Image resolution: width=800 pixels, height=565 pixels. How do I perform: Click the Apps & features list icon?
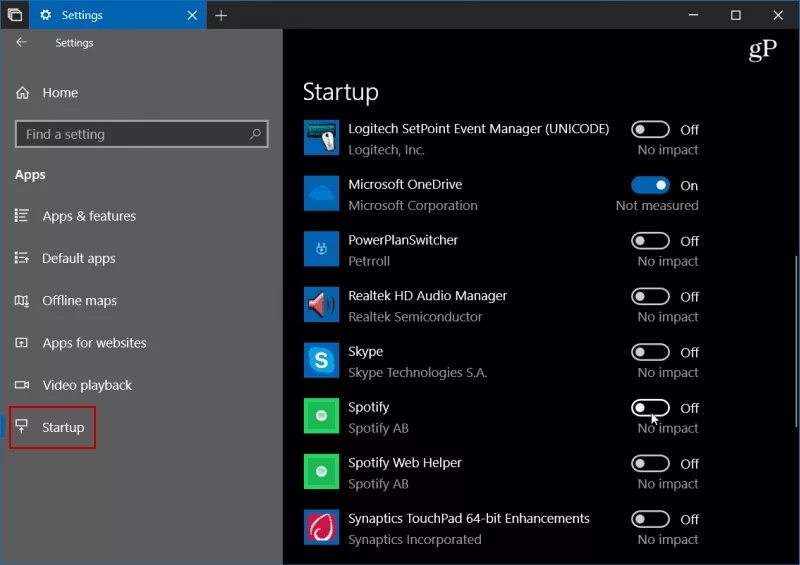(x=22, y=215)
